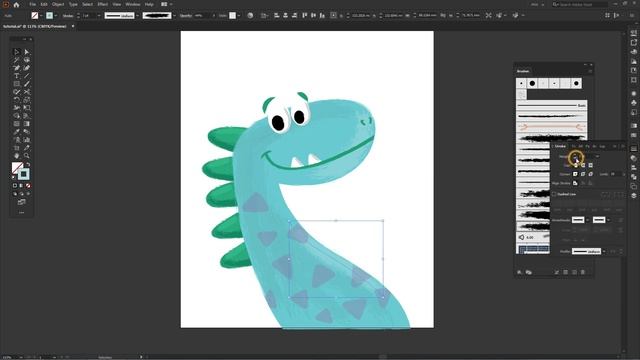Open Brush Definition dropdown in control bar
Screen dimensions: 640x360
tap(174, 16)
